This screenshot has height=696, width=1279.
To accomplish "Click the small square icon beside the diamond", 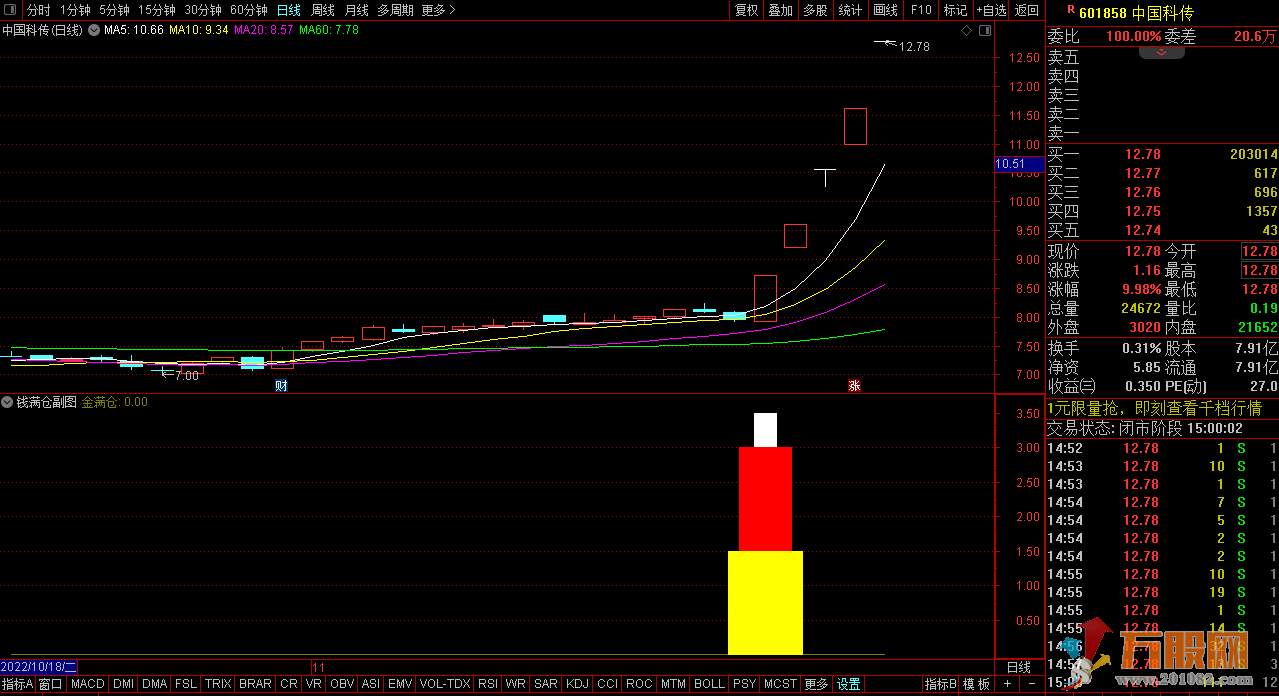I will point(985,31).
